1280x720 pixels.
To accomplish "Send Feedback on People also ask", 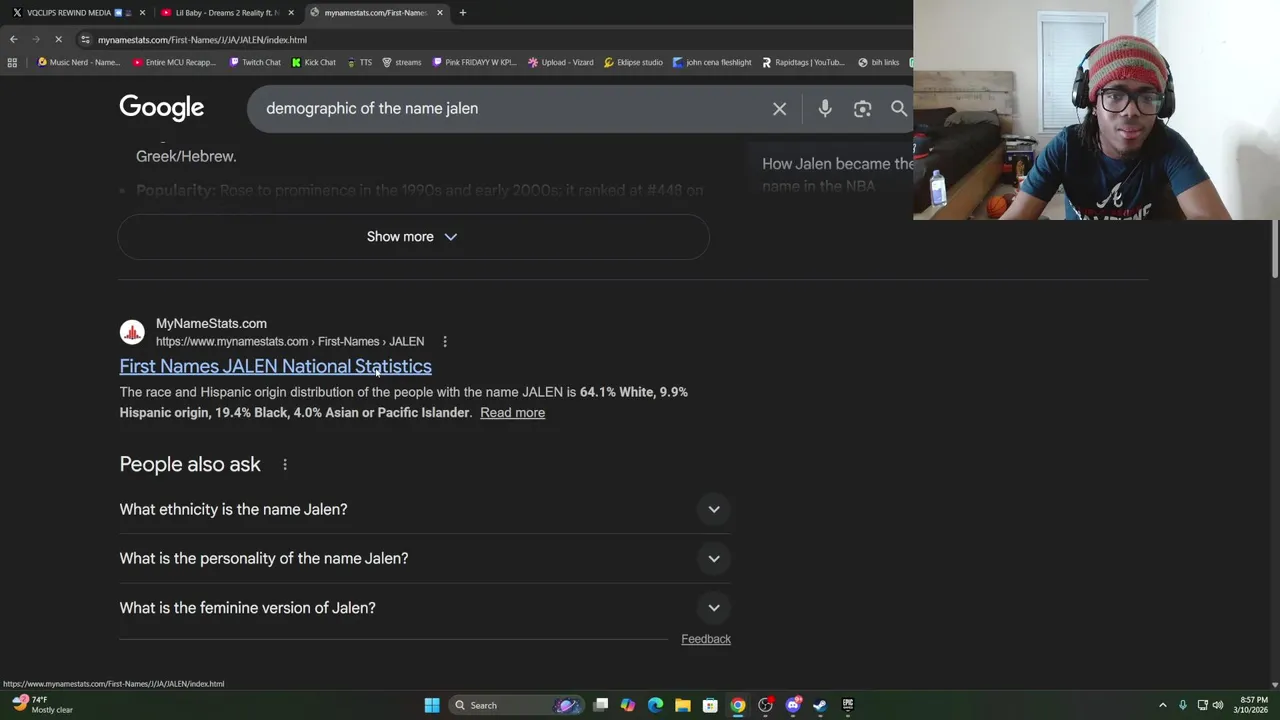I will (x=706, y=639).
